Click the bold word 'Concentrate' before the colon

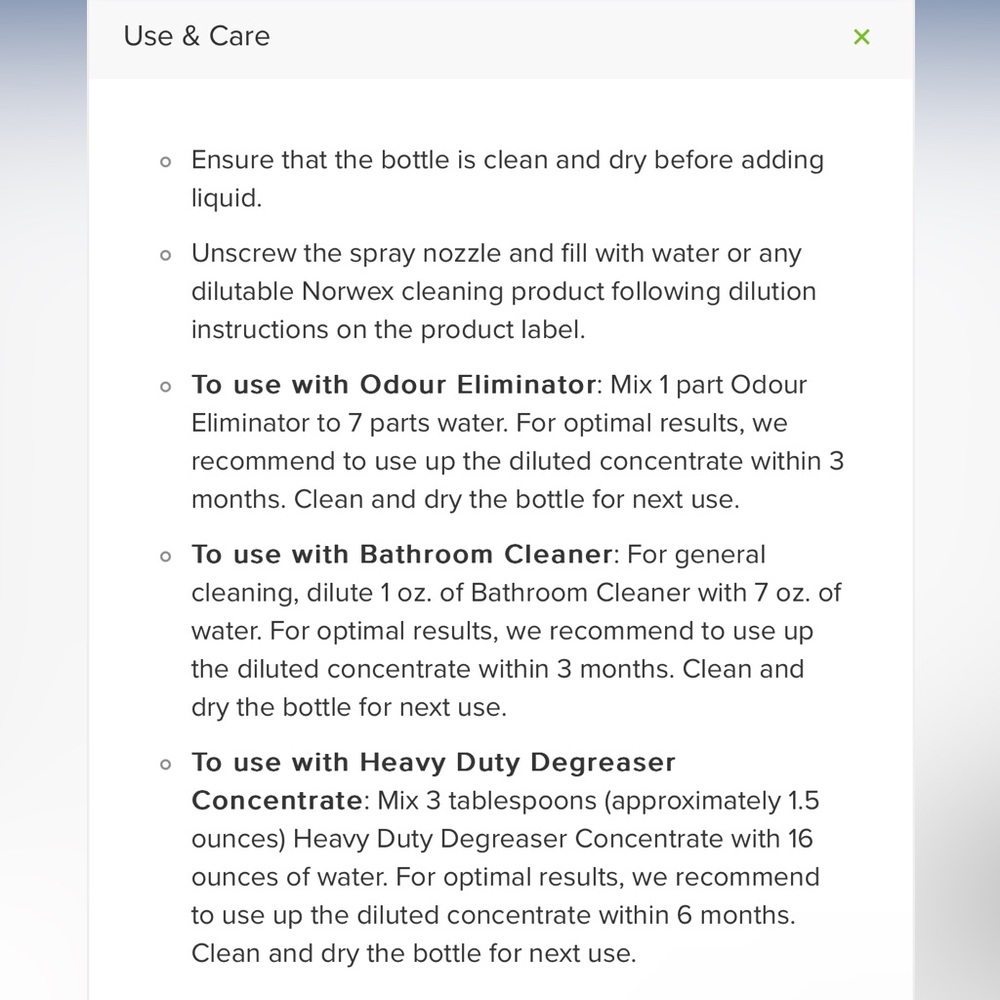click(x=277, y=800)
